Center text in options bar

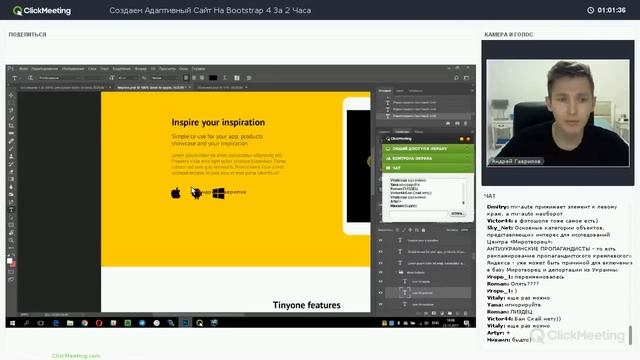194,78
